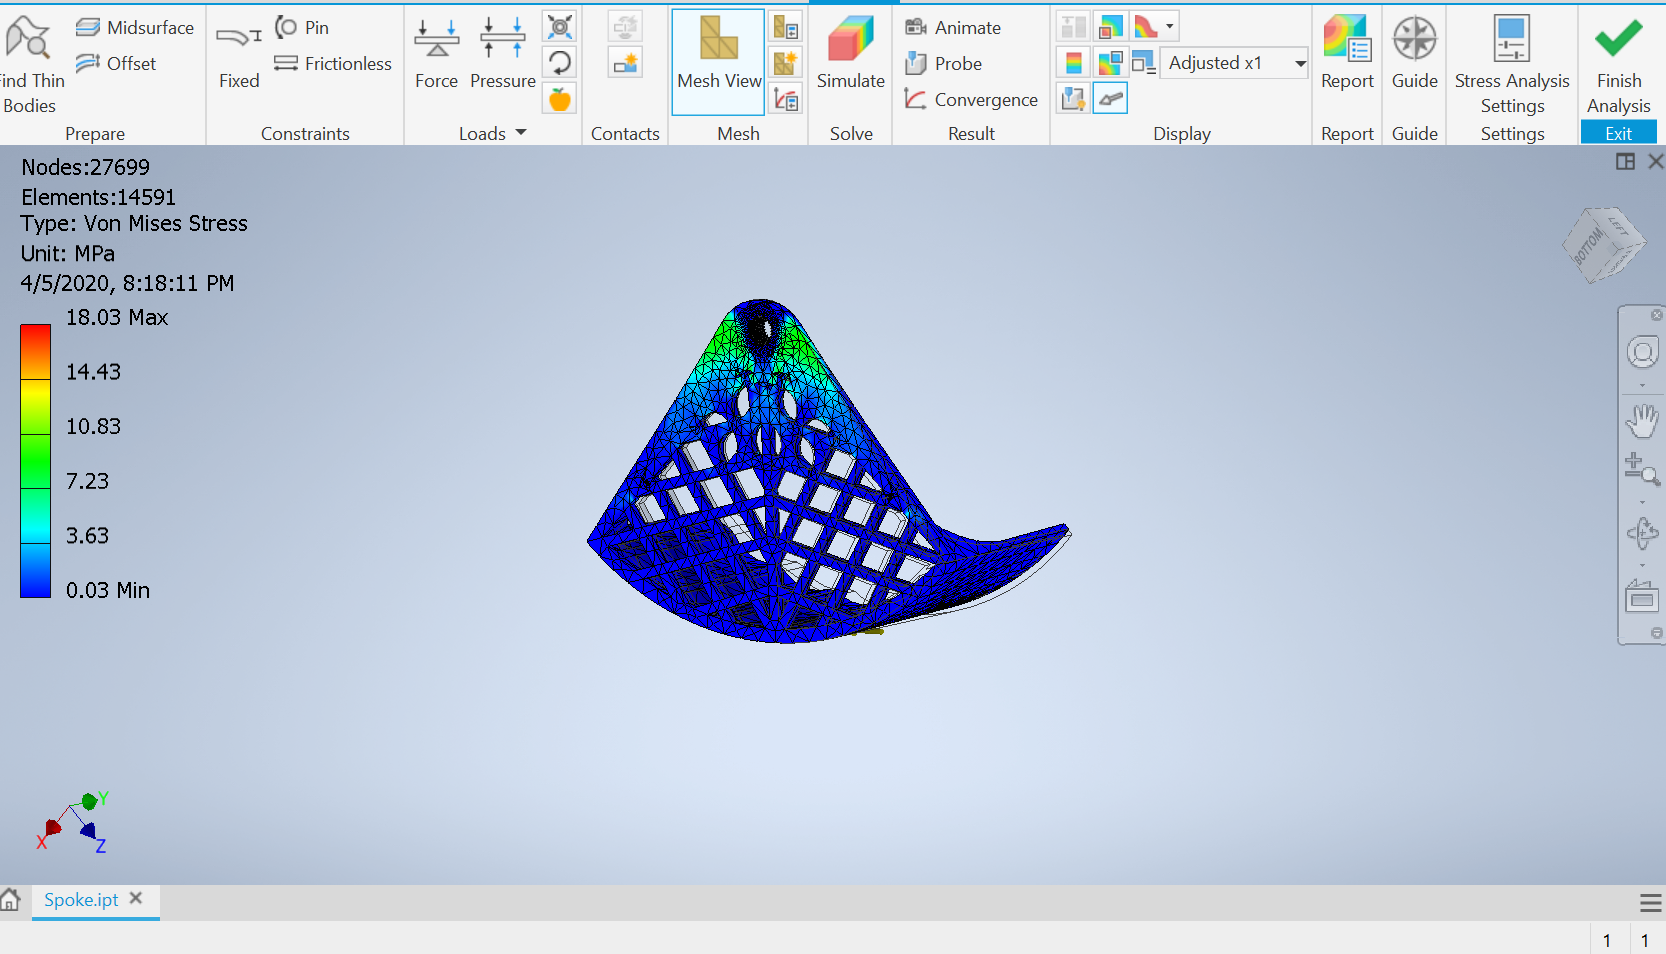1666x954 pixels.
Task: Open Full Navigation Wheel
Action: tap(1642, 352)
